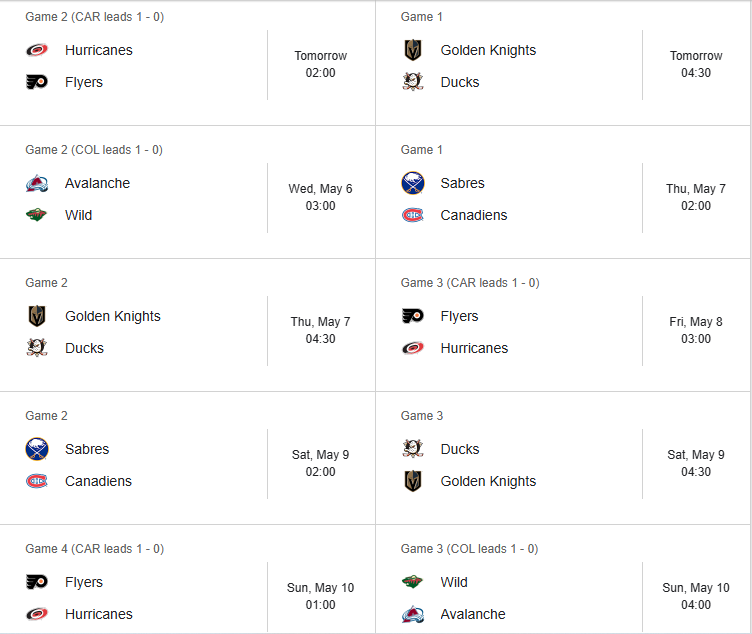The image size is (752, 634).
Task: Click the Sabres logo in Thu, May 7 game
Action: coord(413,183)
